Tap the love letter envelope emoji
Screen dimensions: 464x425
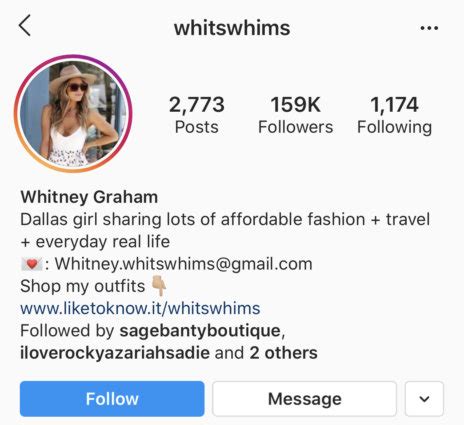point(32,264)
